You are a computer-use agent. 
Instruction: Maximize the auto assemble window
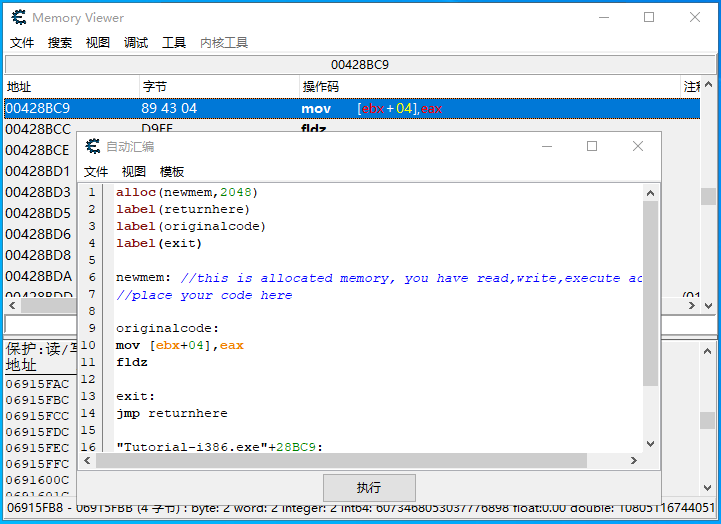[592, 146]
